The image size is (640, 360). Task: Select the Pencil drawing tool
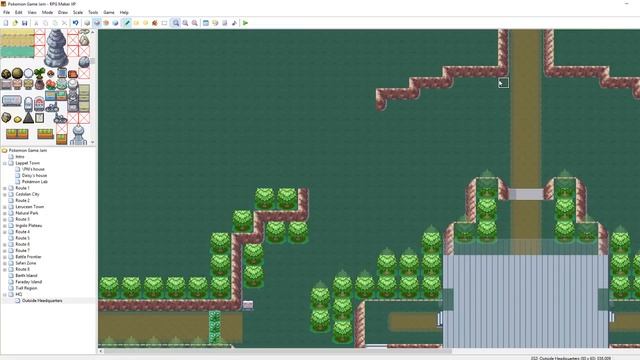point(127,23)
